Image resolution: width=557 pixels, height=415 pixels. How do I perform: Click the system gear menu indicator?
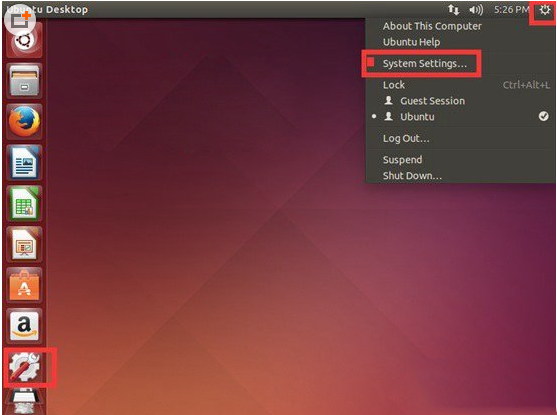click(545, 10)
